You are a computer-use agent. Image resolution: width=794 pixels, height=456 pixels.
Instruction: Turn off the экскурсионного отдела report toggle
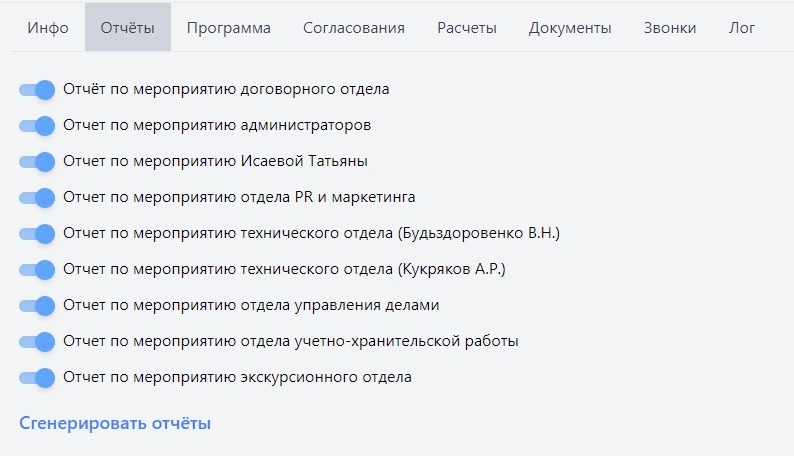37,378
